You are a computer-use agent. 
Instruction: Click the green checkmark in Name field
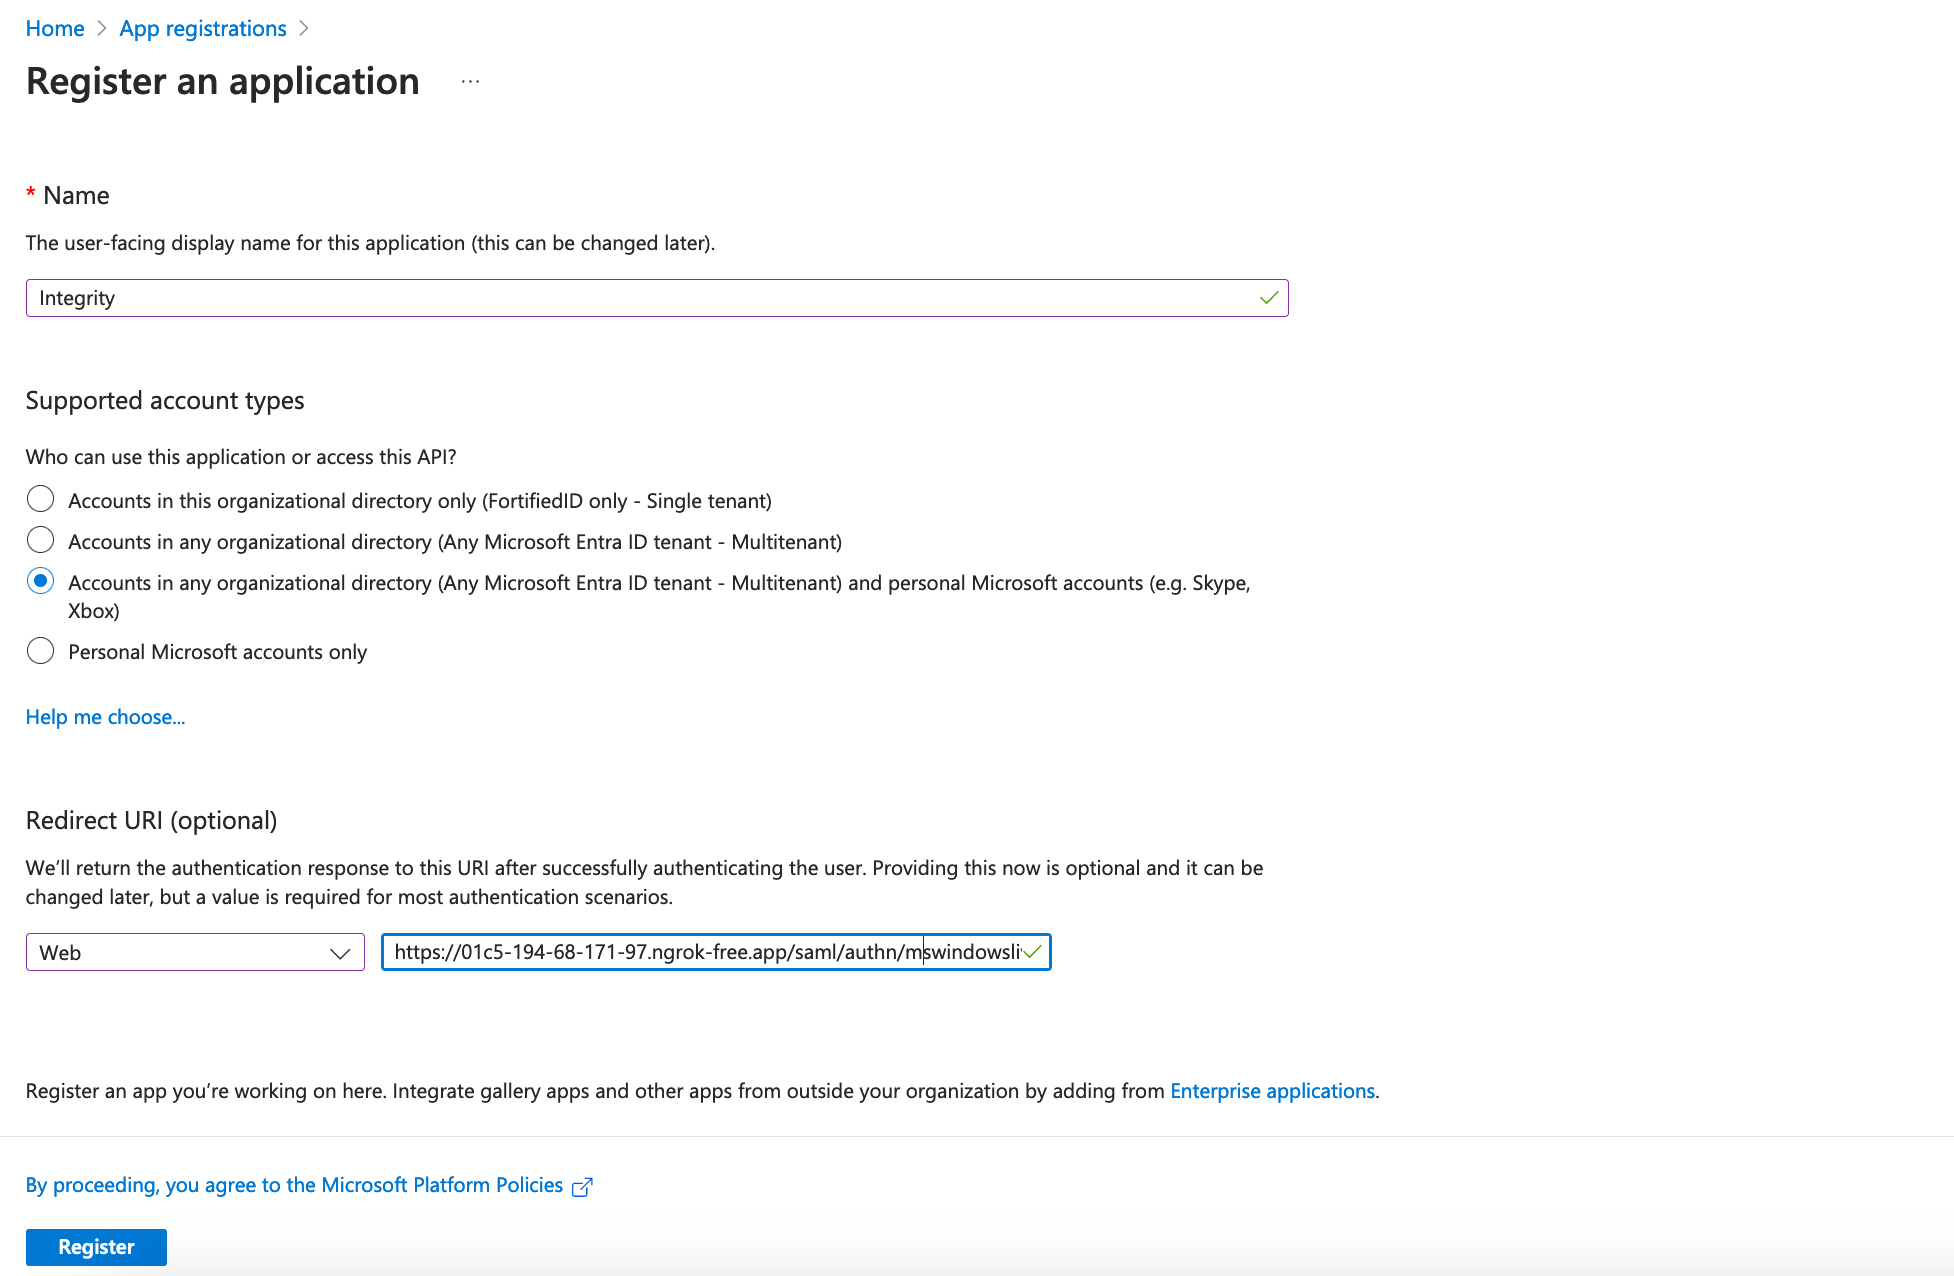coord(1268,298)
